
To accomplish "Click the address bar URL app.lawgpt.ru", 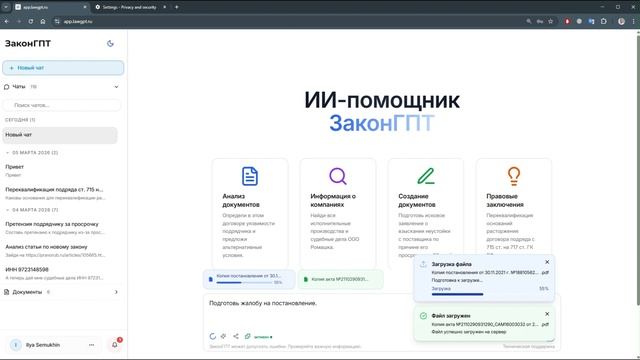I will [x=78, y=21].
